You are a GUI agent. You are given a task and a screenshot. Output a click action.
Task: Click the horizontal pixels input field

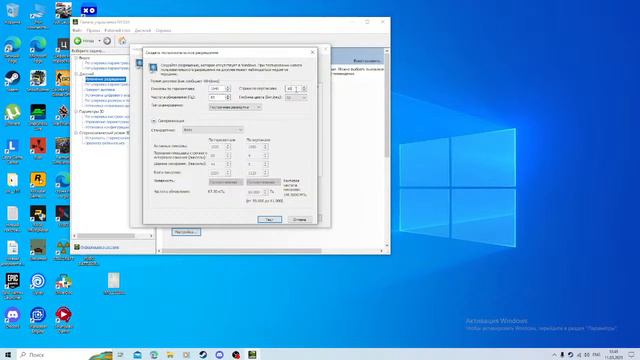(217, 89)
